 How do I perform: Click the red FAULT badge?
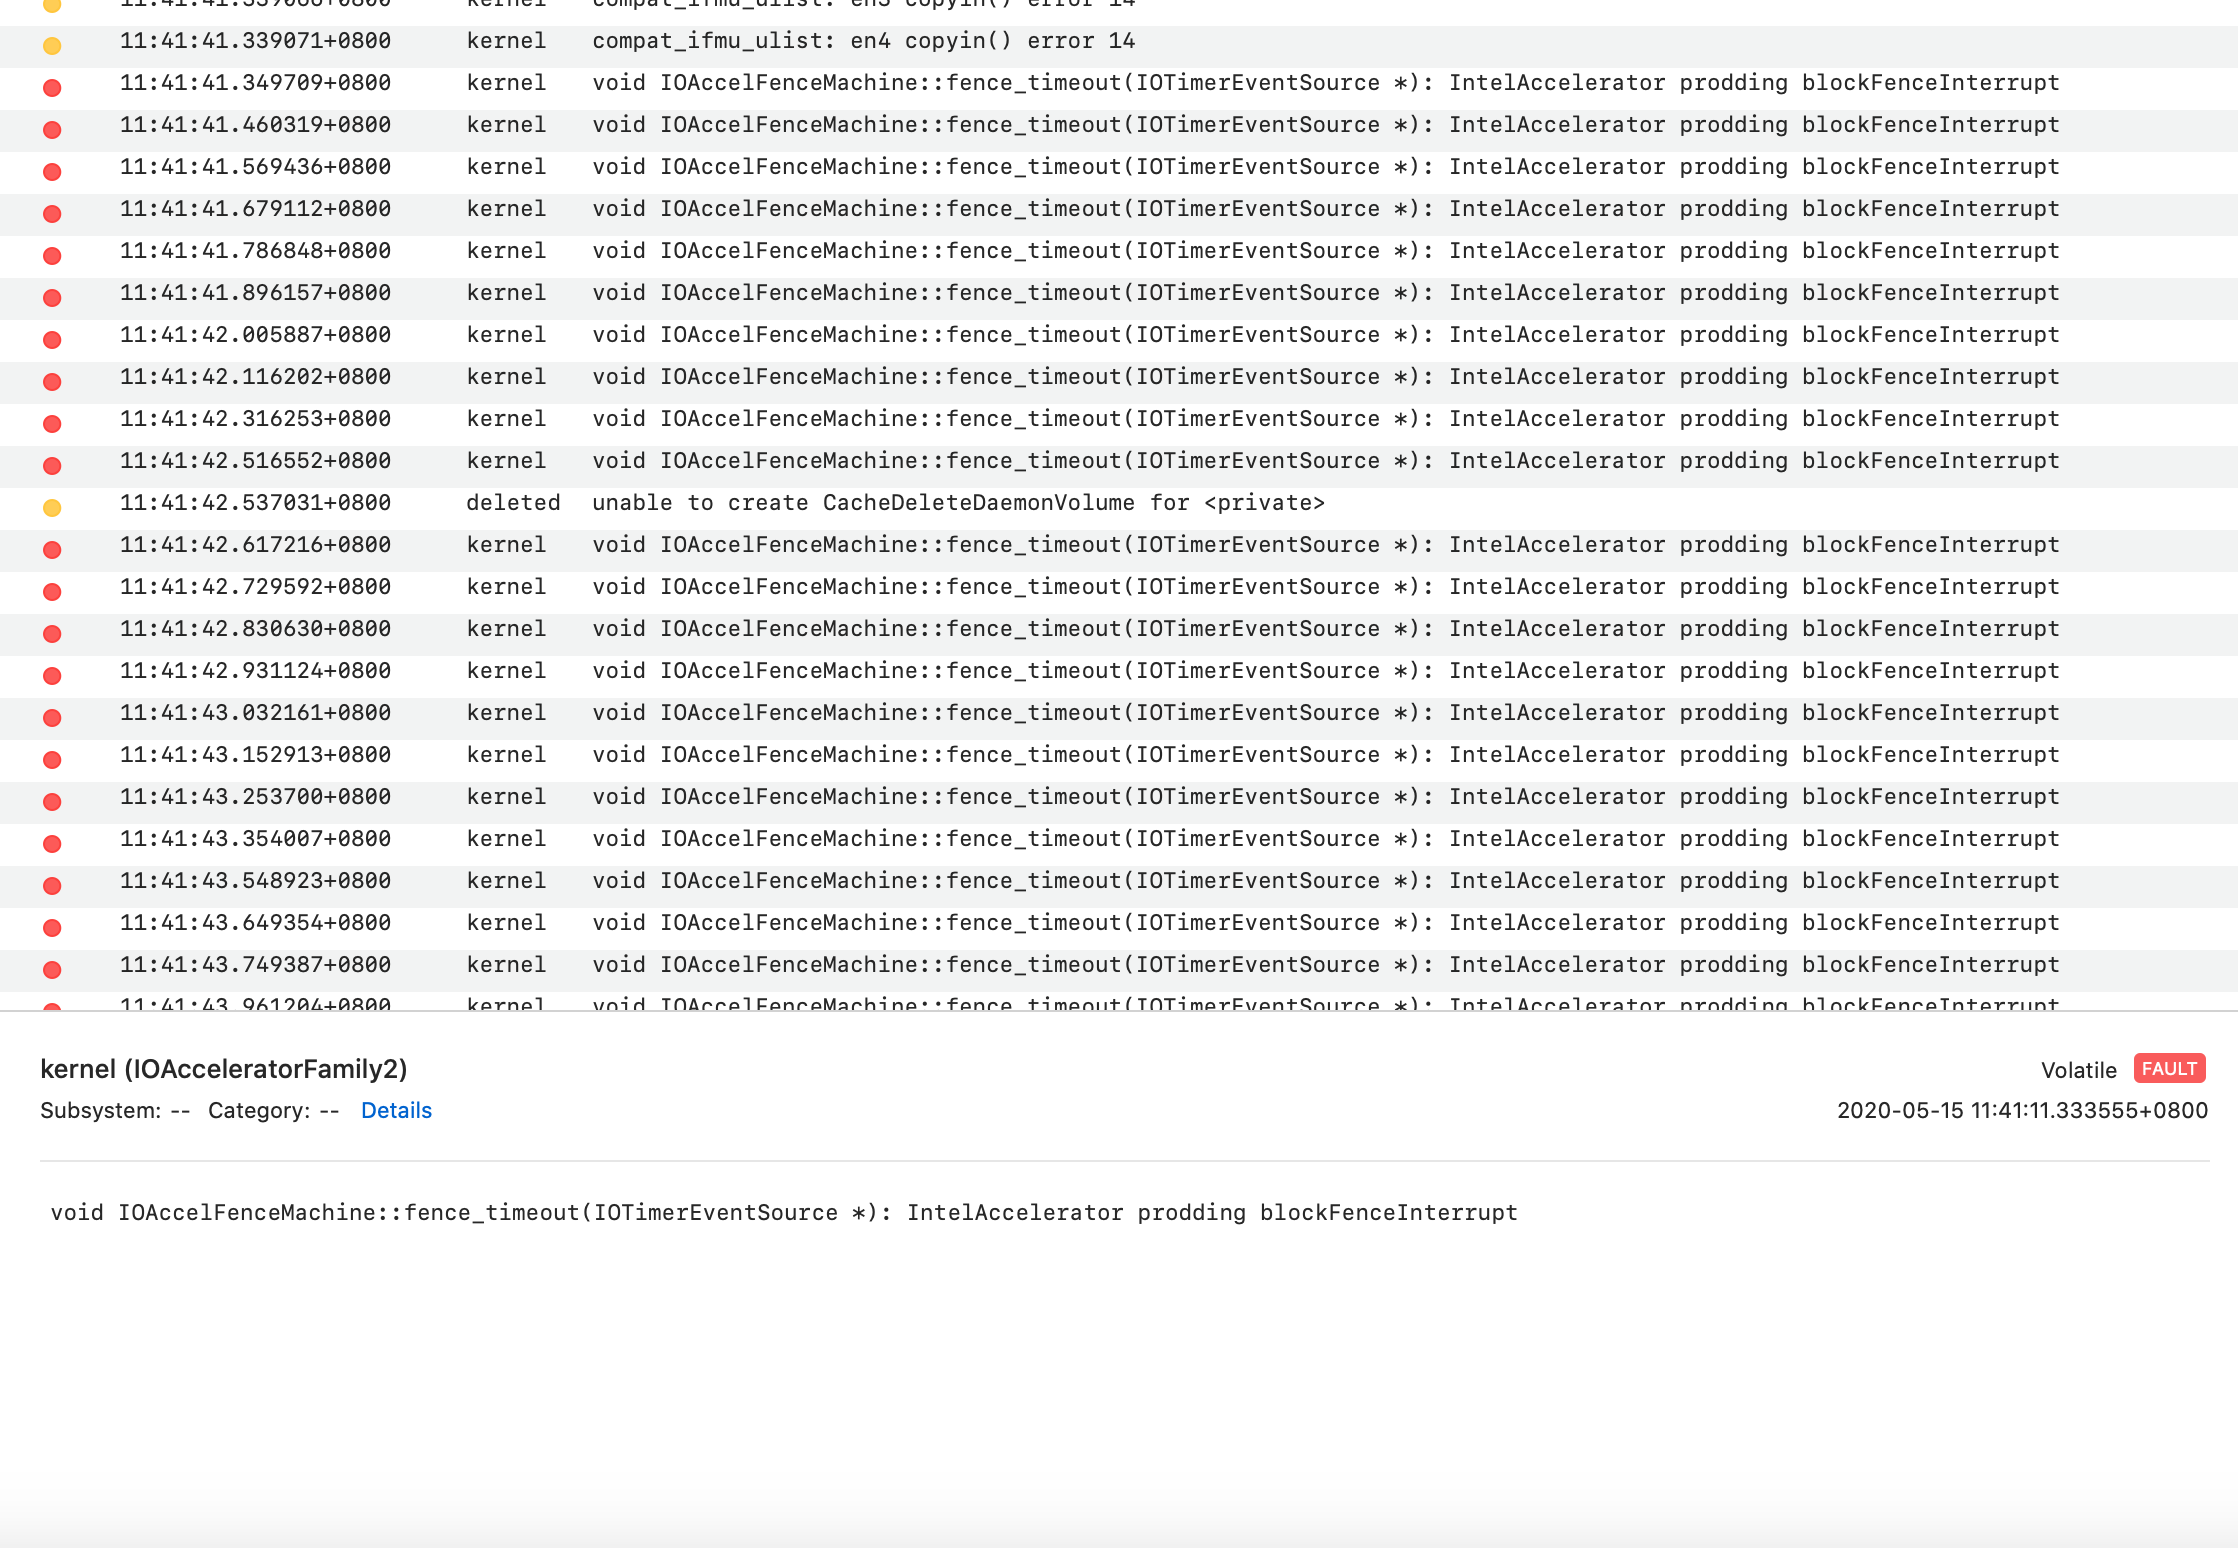click(2168, 1068)
